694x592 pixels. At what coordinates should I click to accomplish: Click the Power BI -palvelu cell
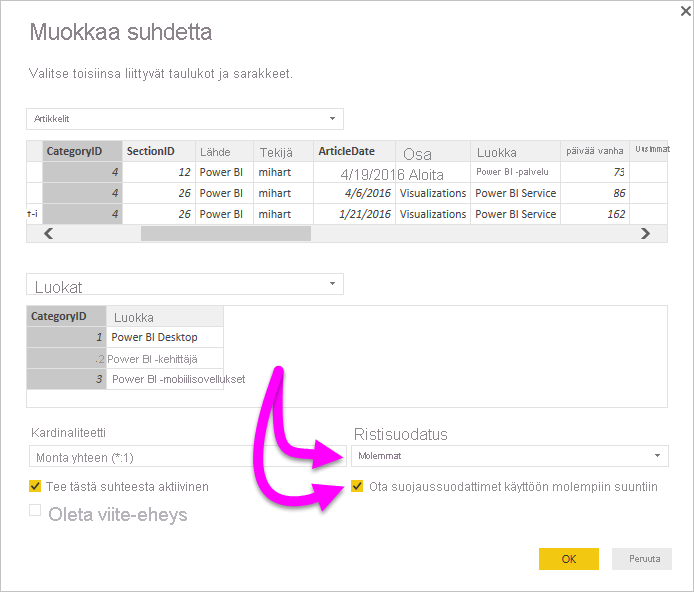tap(515, 172)
